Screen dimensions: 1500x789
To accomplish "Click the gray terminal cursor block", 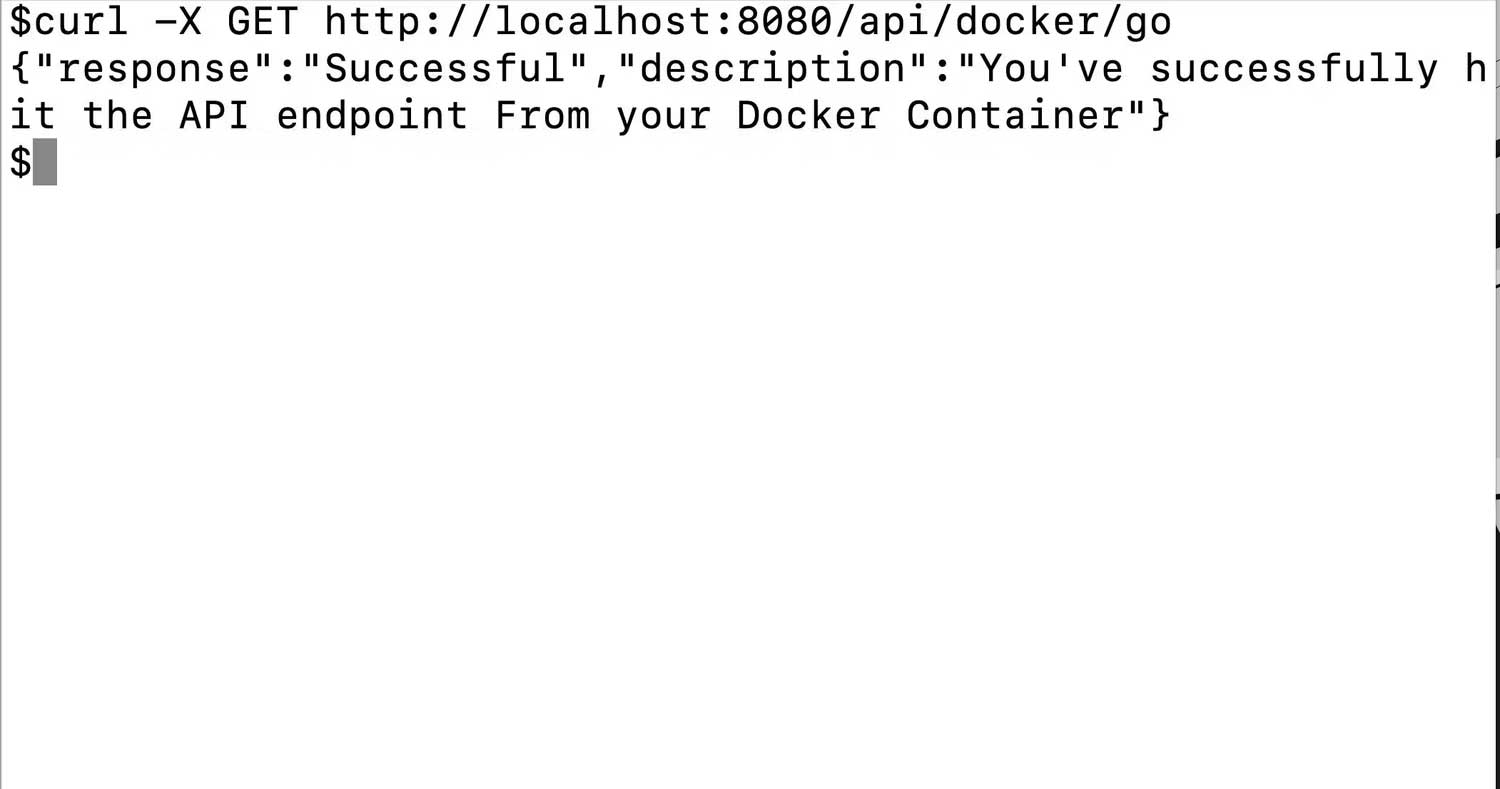I will point(45,162).
